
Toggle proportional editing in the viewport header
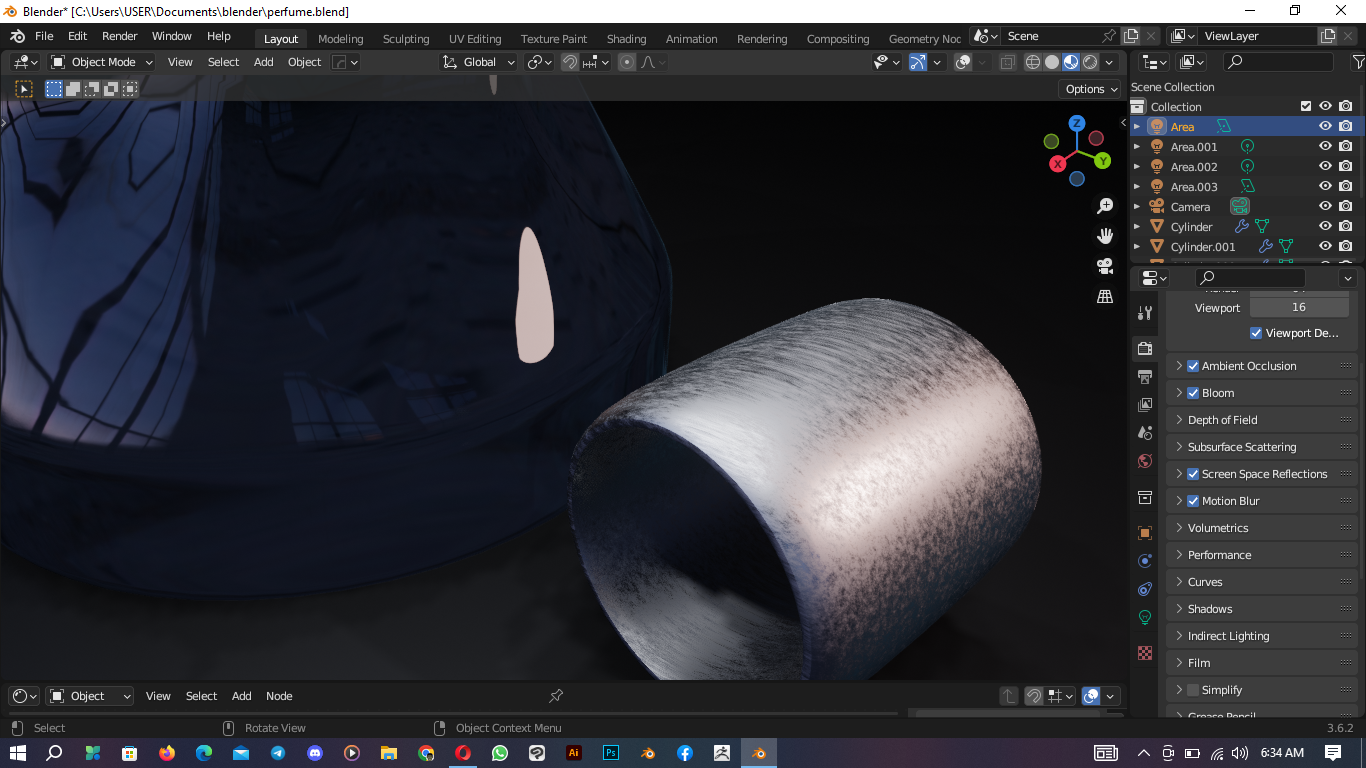click(x=627, y=62)
